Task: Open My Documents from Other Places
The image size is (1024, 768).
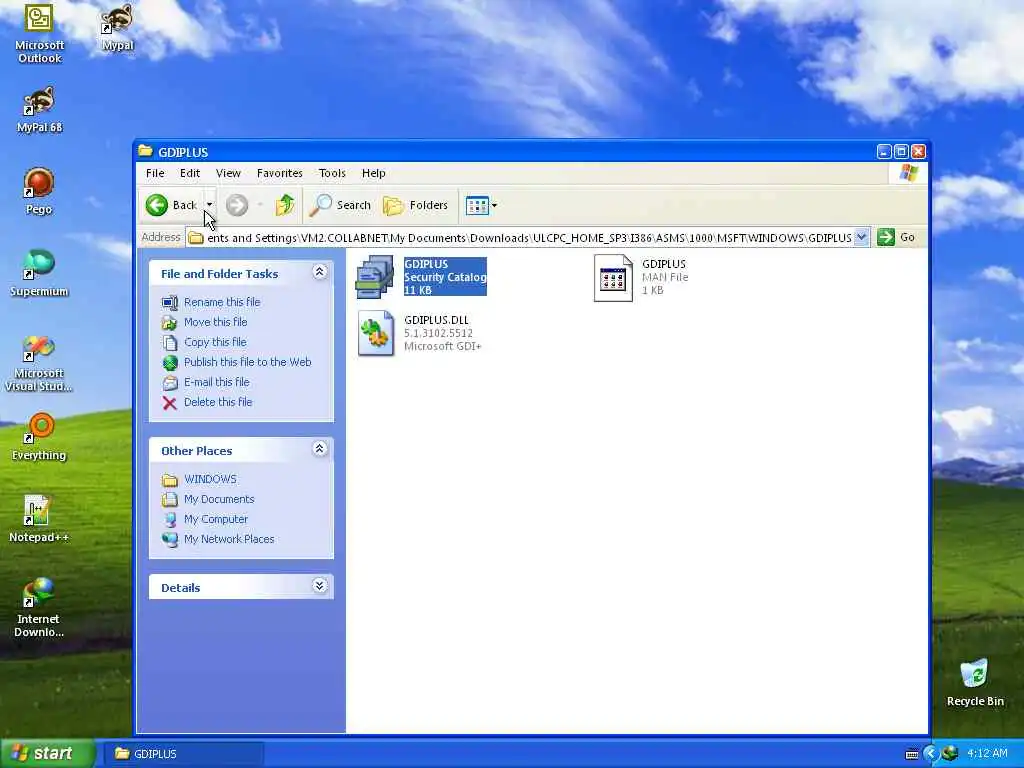Action: point(219,500)
